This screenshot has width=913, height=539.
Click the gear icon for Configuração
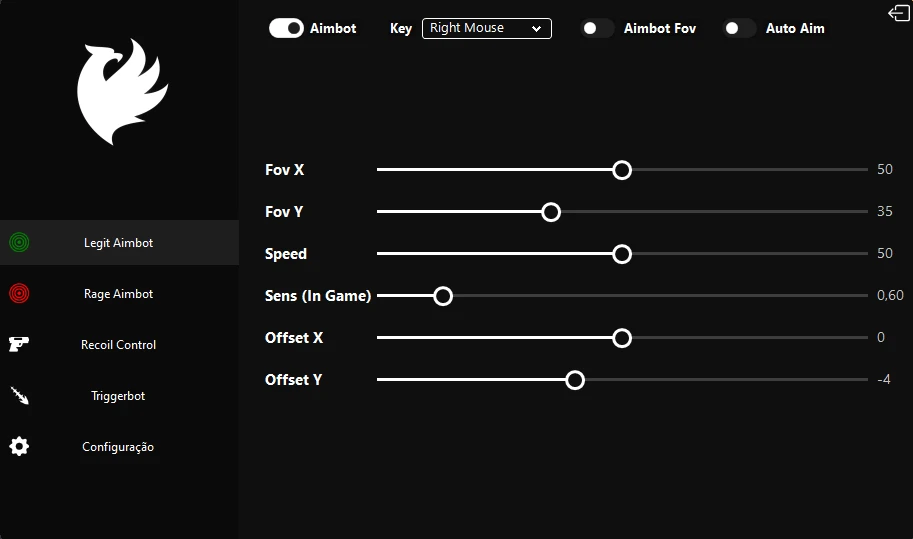[19, 447]
